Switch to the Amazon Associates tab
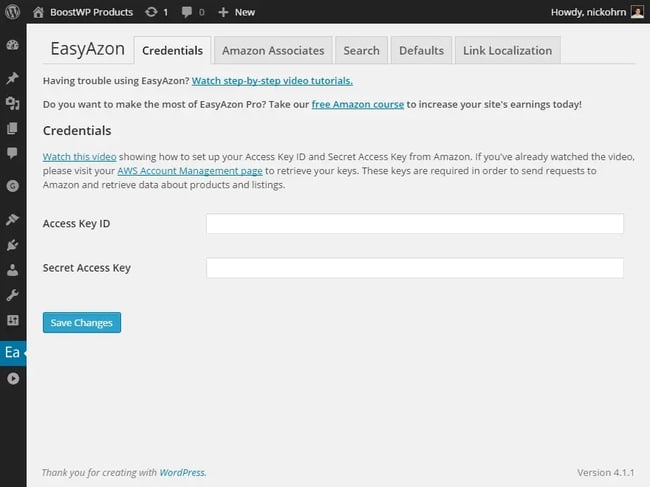Viewport: 650px width, 487px height. (273, 51)
